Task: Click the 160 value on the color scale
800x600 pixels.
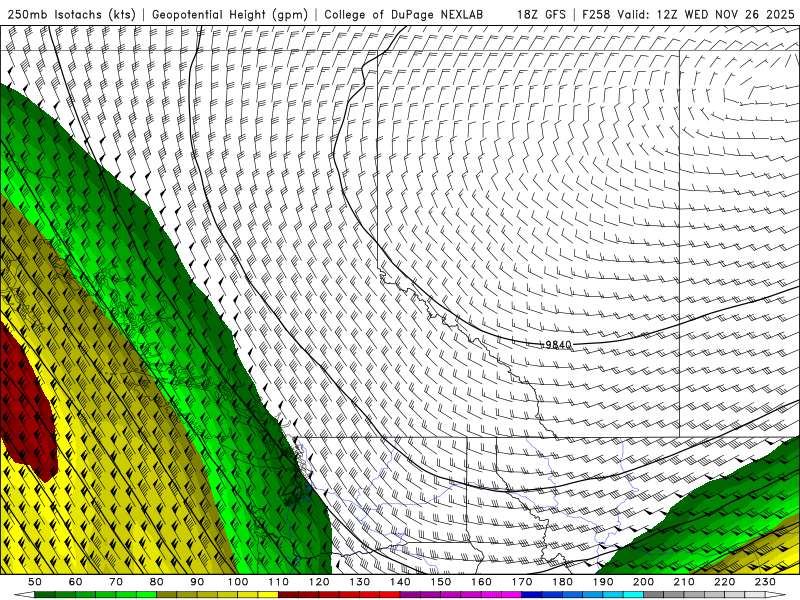Action: [482, 582]
